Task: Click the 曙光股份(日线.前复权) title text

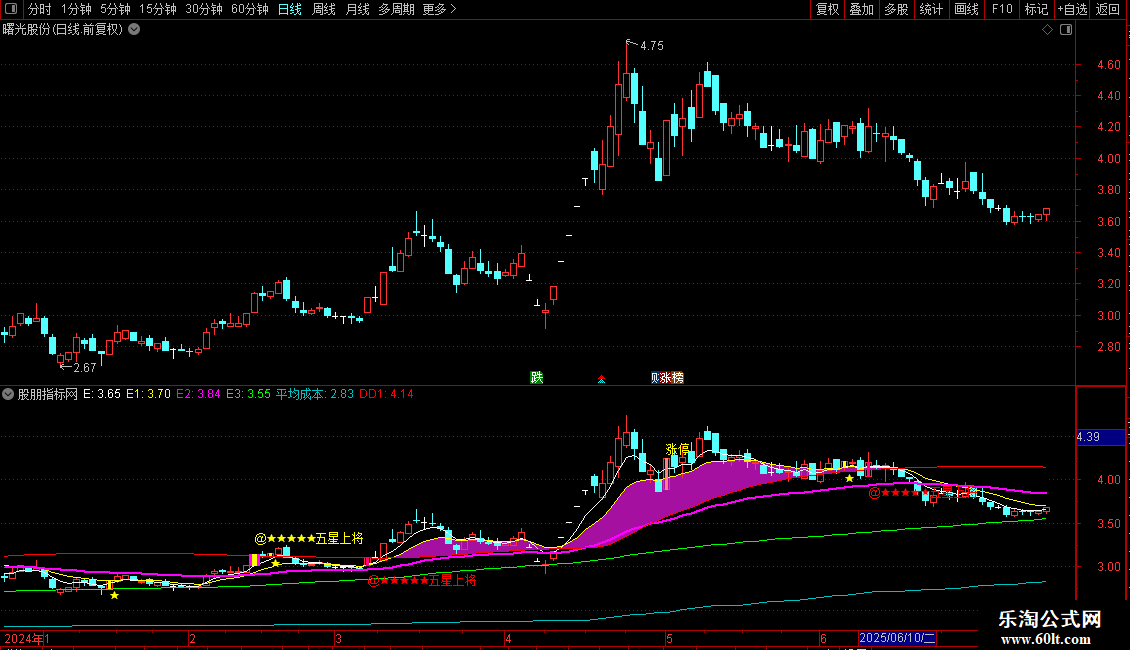Action: point(63,30)
